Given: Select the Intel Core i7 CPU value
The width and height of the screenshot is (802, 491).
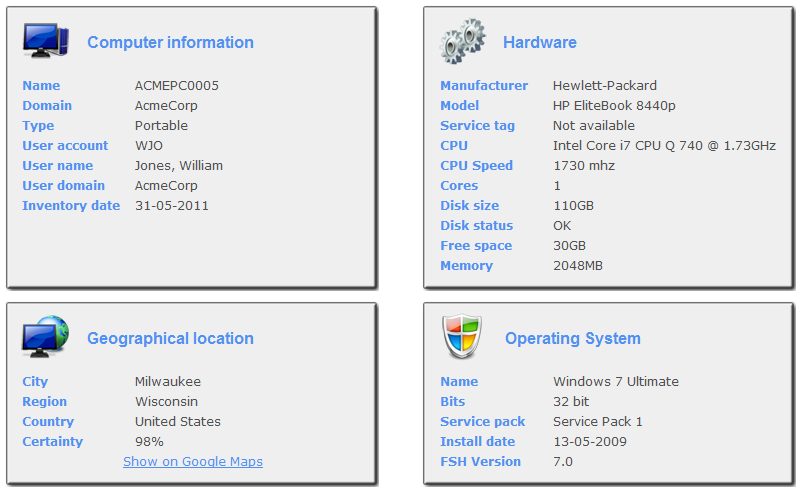Looking at the screenshot, I should [664, 145].
